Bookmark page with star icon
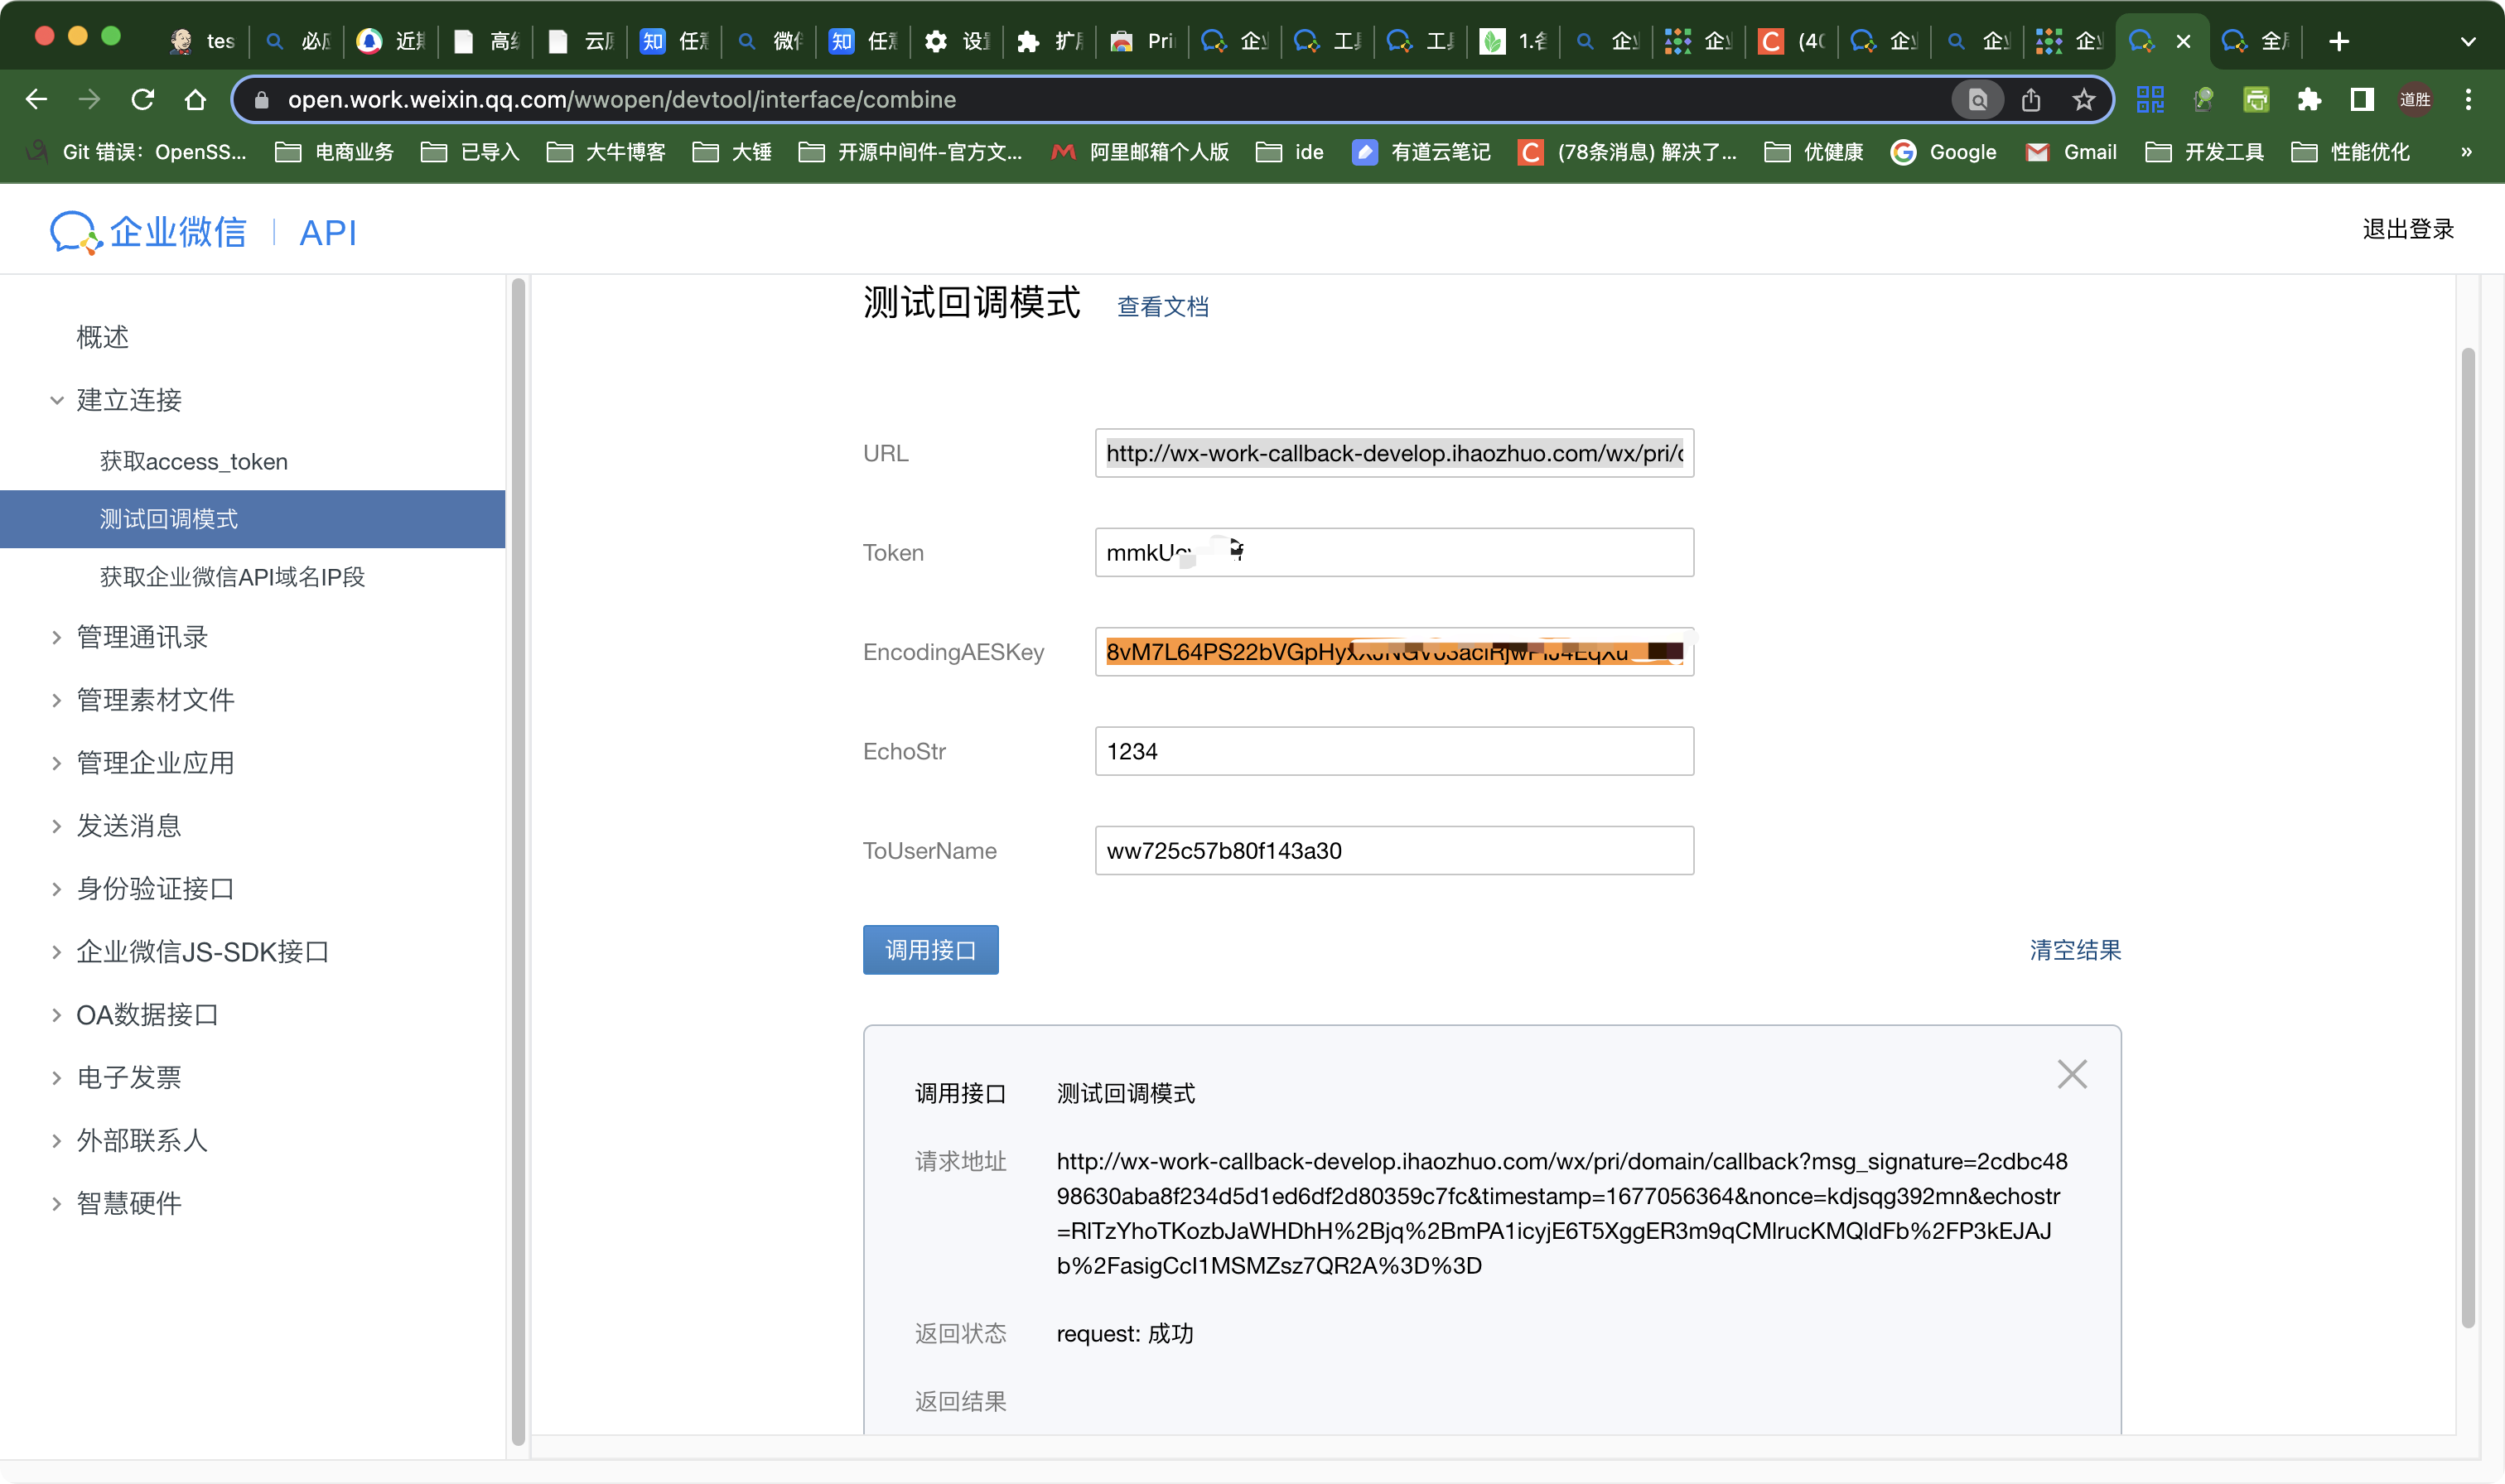Viewport: 2505px width, 1484px height. [x=2083, y=99]
